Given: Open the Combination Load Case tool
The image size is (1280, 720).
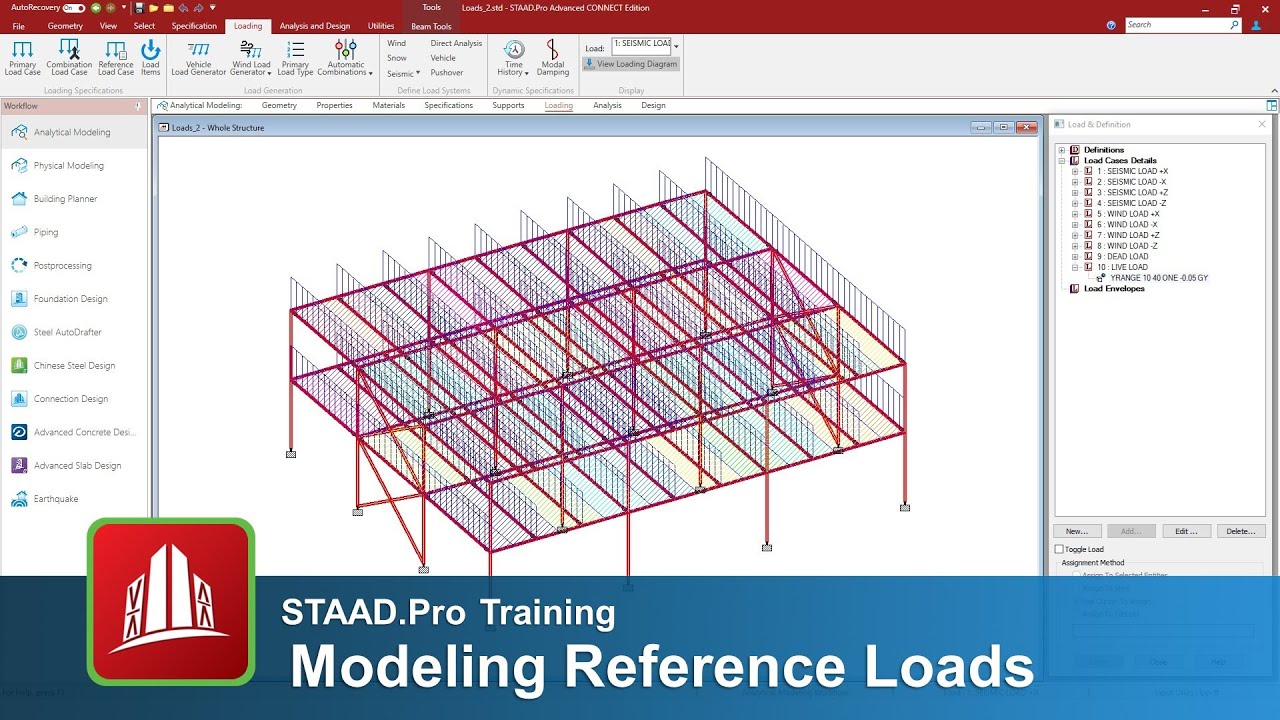Looking at the screenshot, I should [x=69, y=58].
